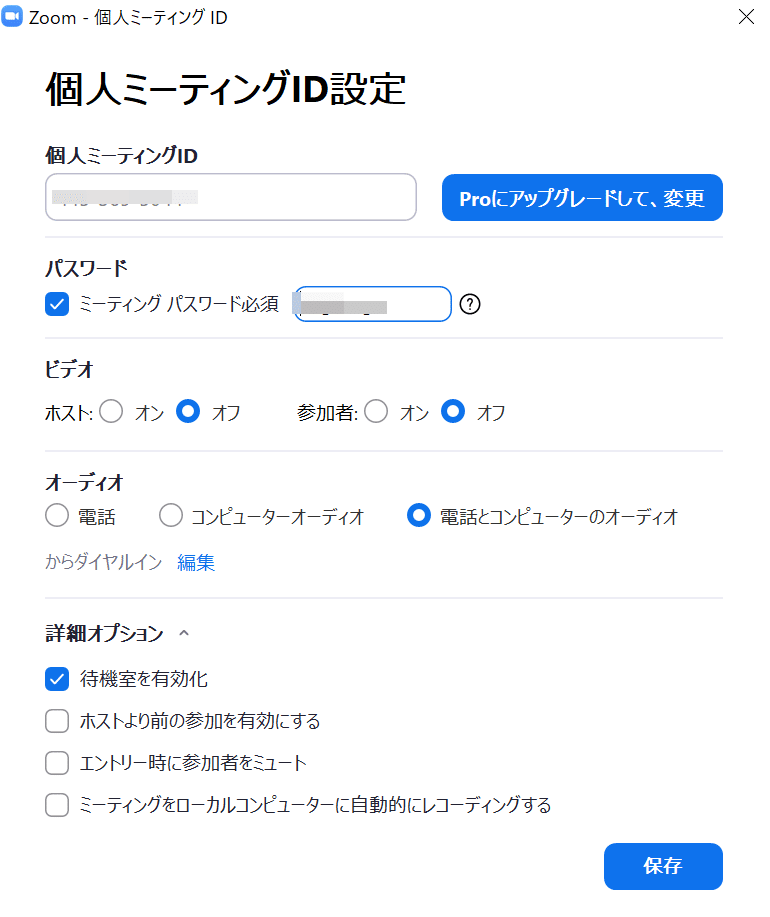
Task: Turn 参加者 video オン
Action: tap(376, 411)
